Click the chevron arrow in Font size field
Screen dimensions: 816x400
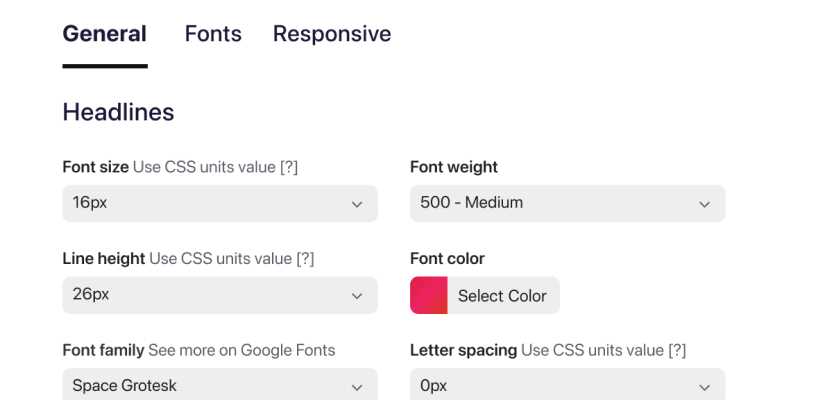pos(357,204)
